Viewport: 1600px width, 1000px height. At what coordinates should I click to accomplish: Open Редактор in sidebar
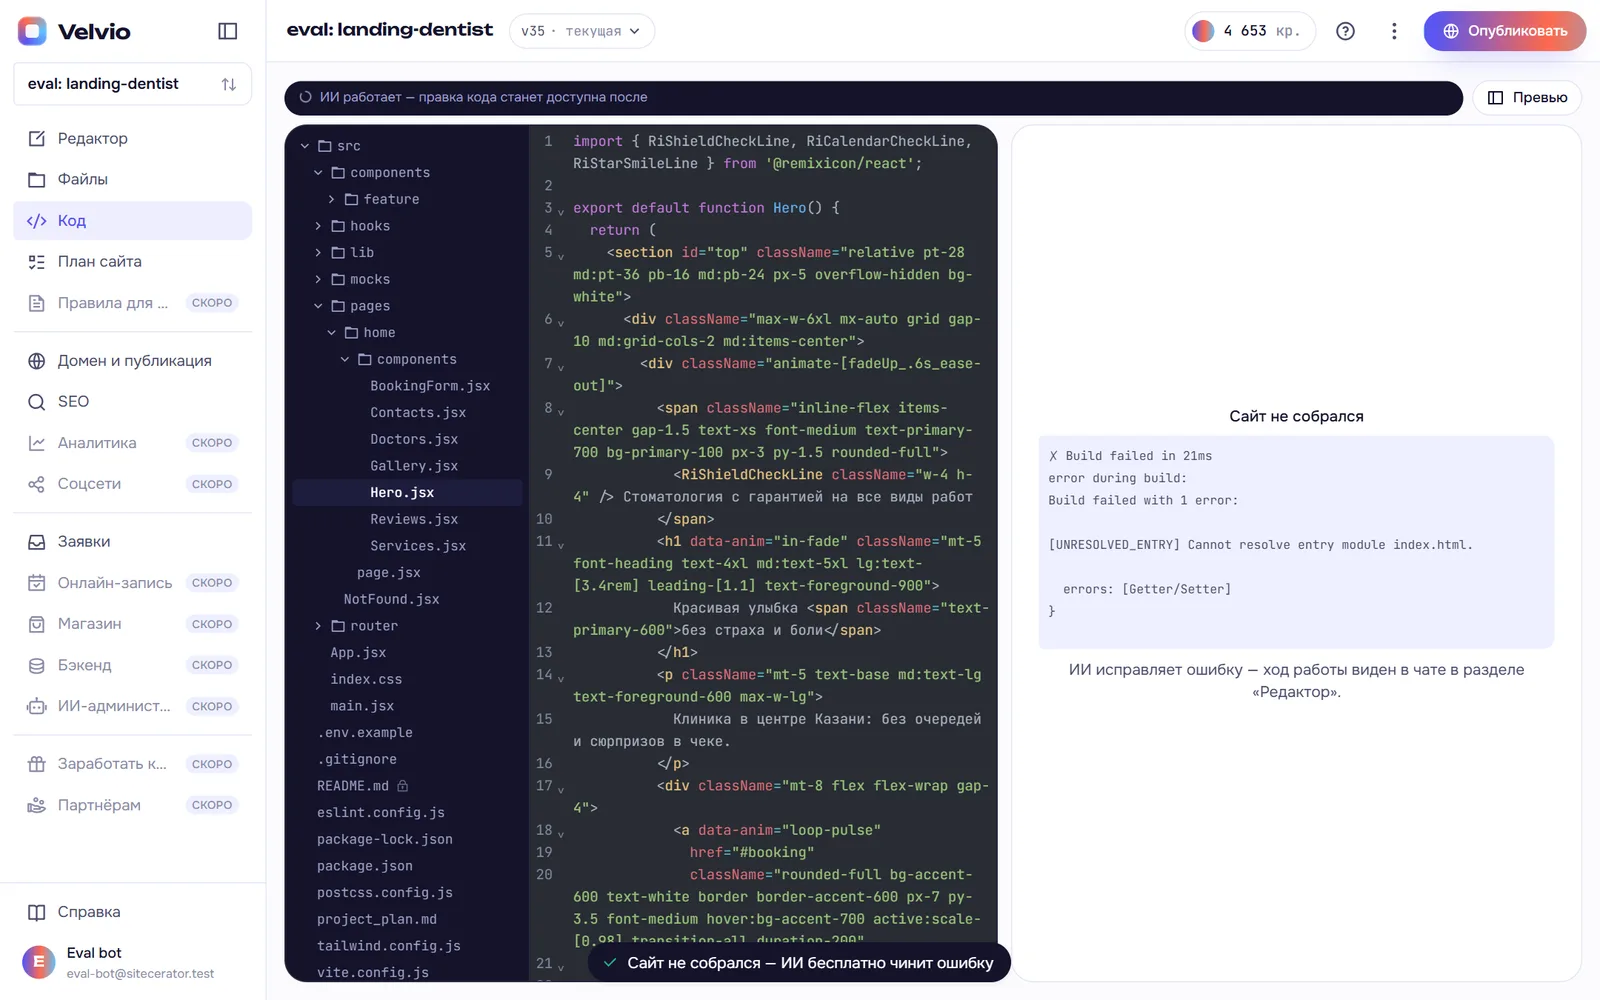[132, 138]
